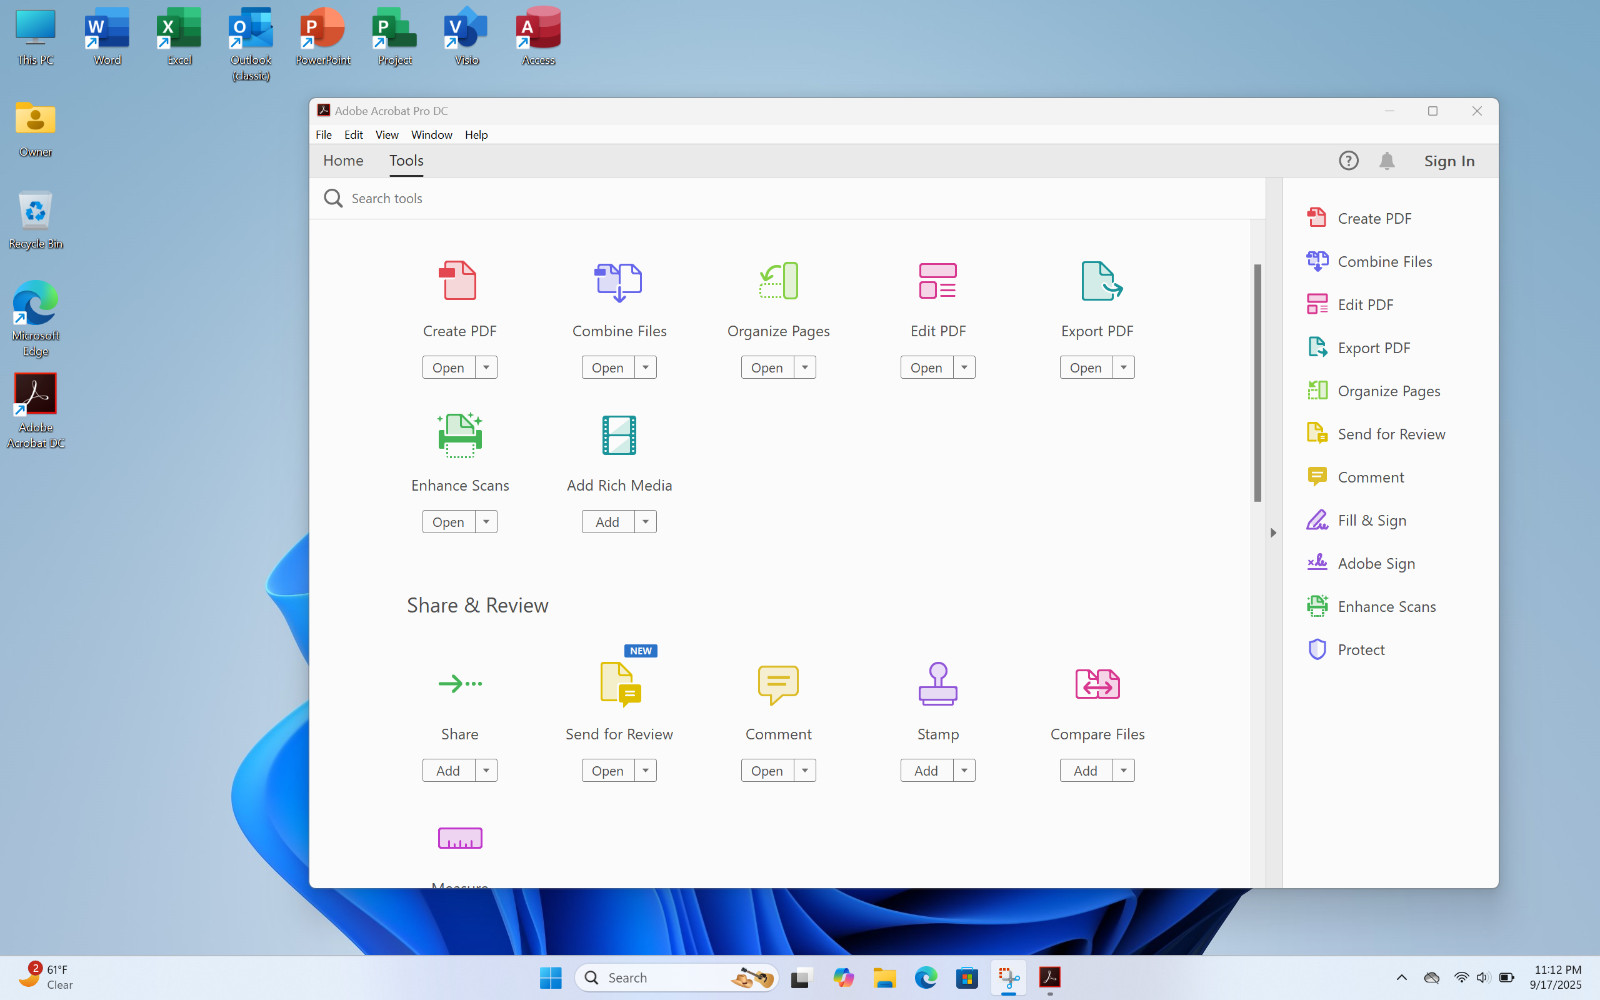The image size is (1600, 1000).
Task: Select the Compare Files tool icon
Action: coord(1097,684)
